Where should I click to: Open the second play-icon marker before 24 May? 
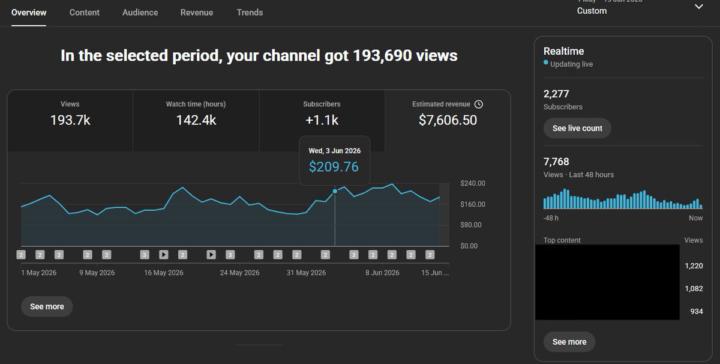tap(211, 255)
